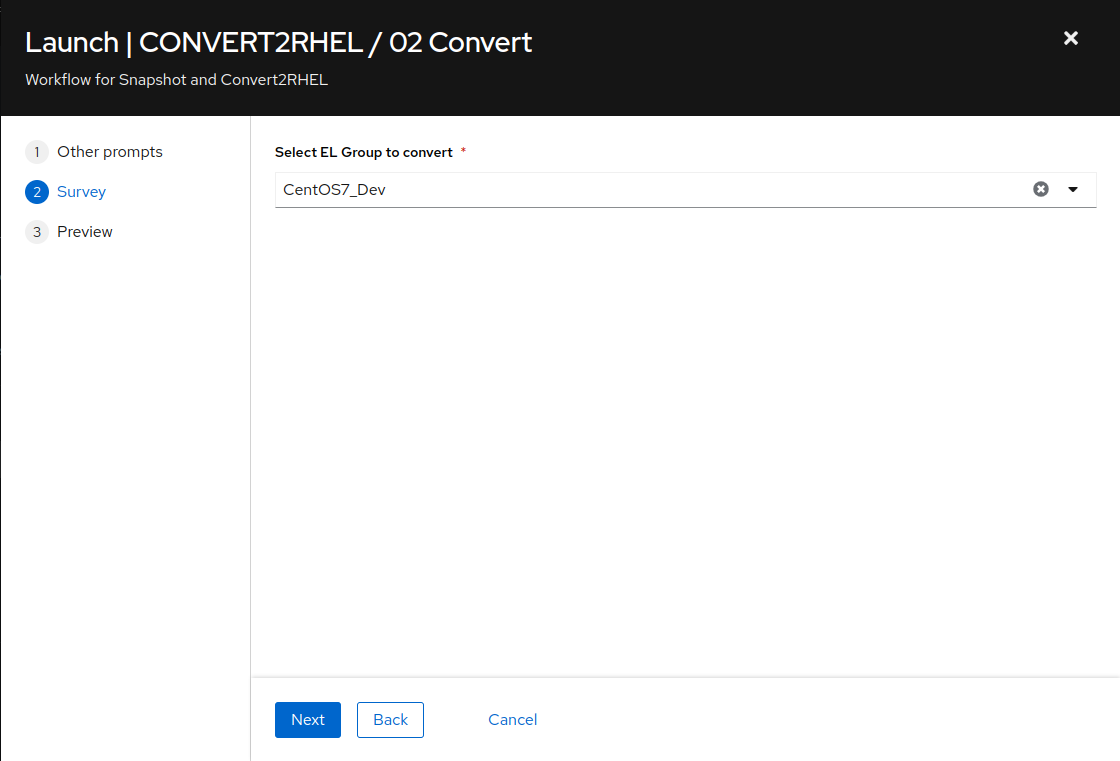Open the CentOS7_Dev select field

coord(685,189)
